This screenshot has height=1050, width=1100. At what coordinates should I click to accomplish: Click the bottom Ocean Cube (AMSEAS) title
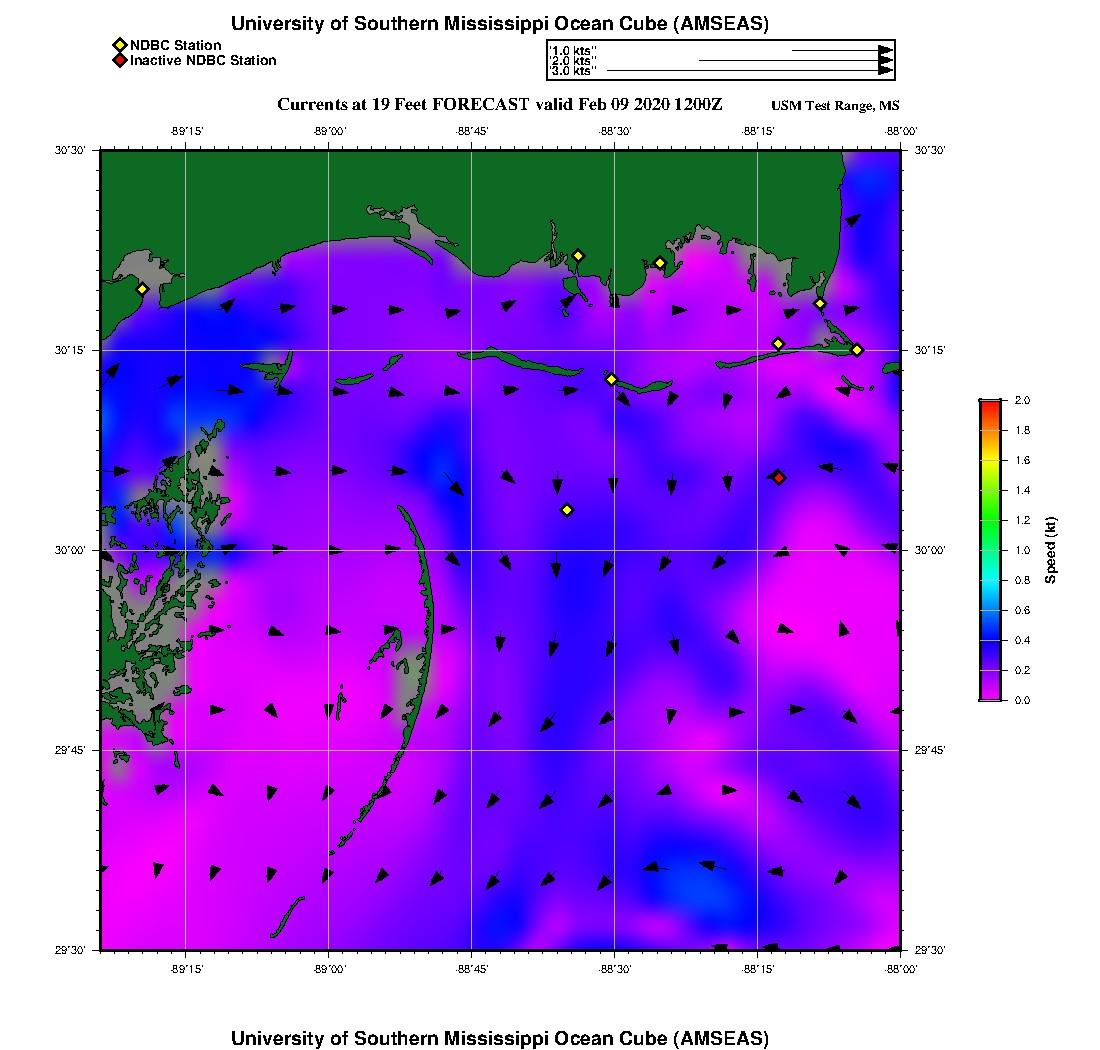[x=499, y=1038]
